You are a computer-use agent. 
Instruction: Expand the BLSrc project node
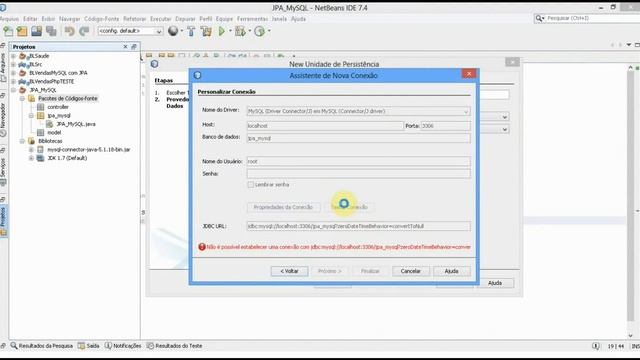[13, 64]
